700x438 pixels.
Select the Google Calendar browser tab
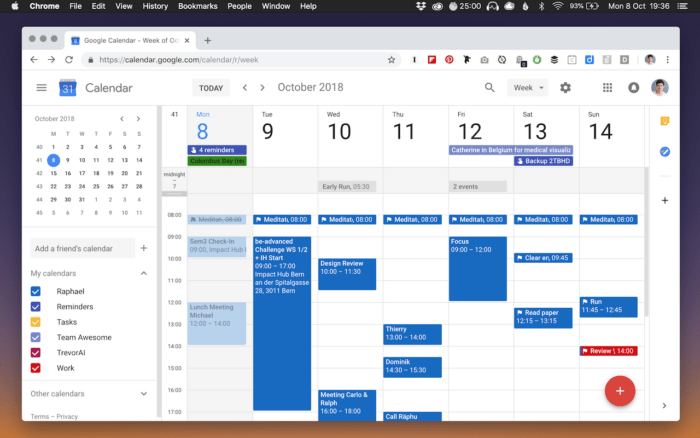coord(129,41)
